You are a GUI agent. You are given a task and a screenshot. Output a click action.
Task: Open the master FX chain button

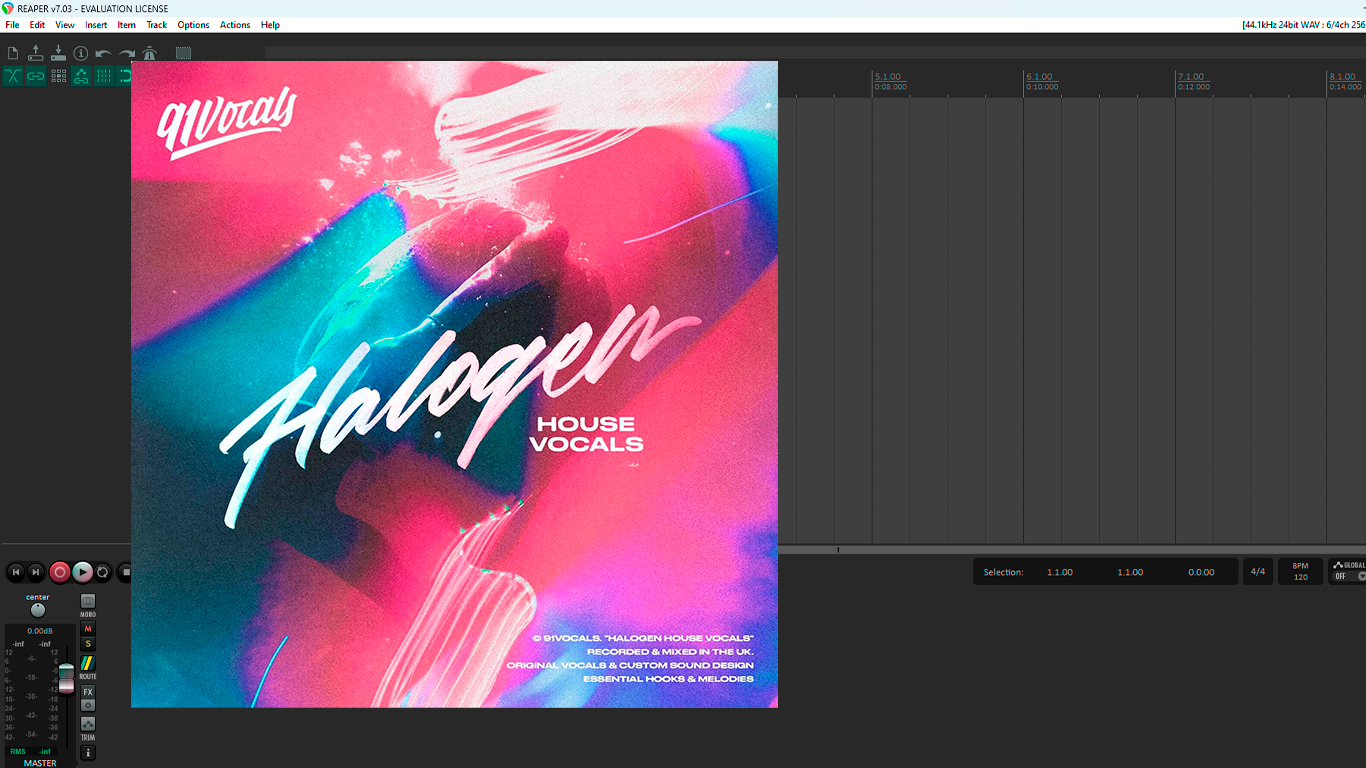point(88,692)
